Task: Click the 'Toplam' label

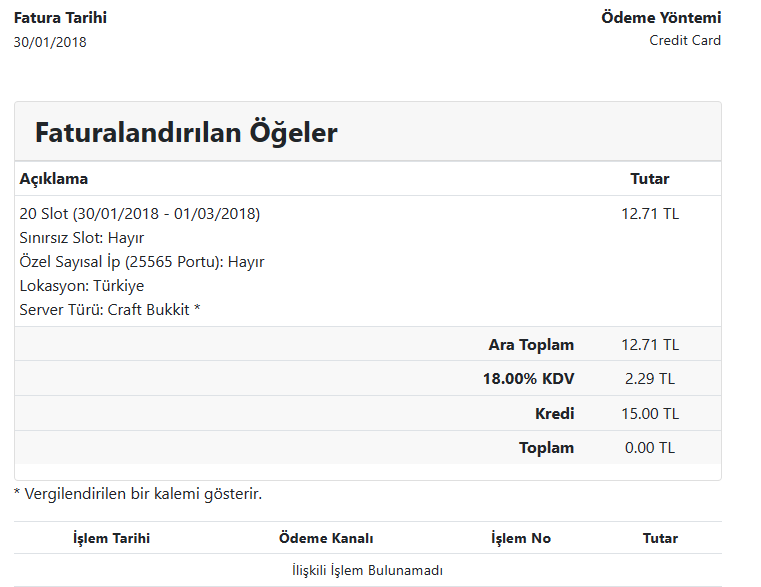Action: coord(546,448)
